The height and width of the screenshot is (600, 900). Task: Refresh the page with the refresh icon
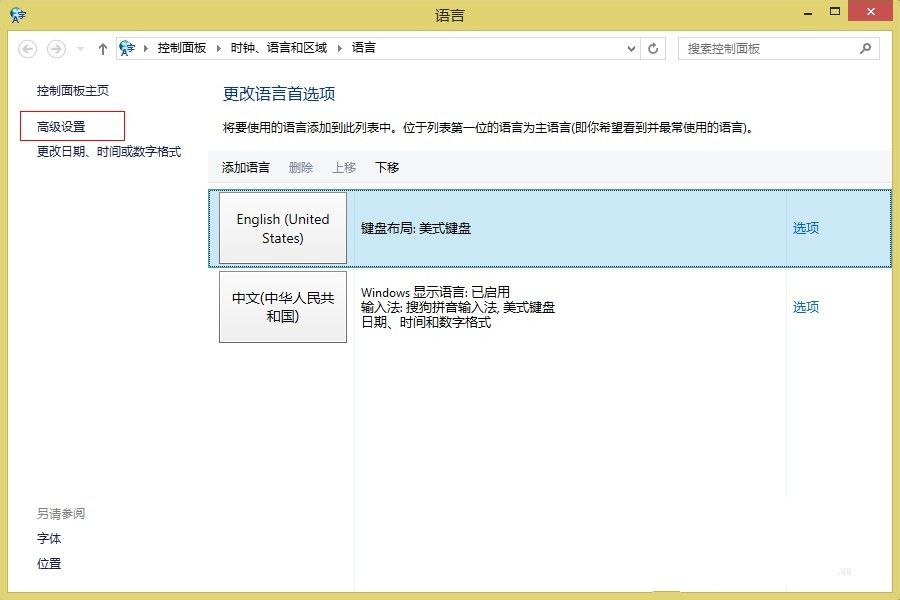(x=654, y=47)
